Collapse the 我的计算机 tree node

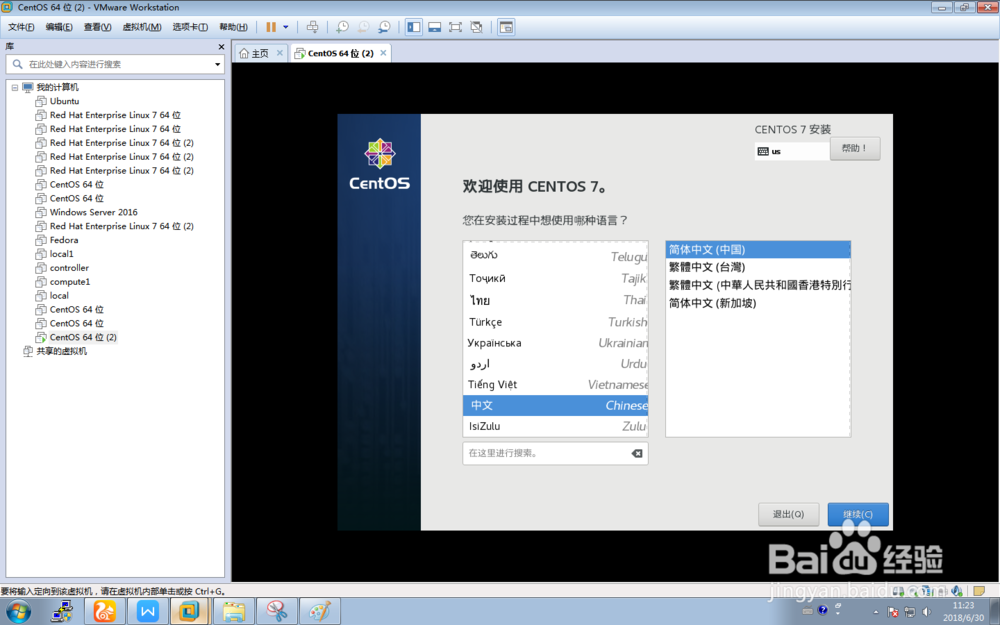point(15,87)
